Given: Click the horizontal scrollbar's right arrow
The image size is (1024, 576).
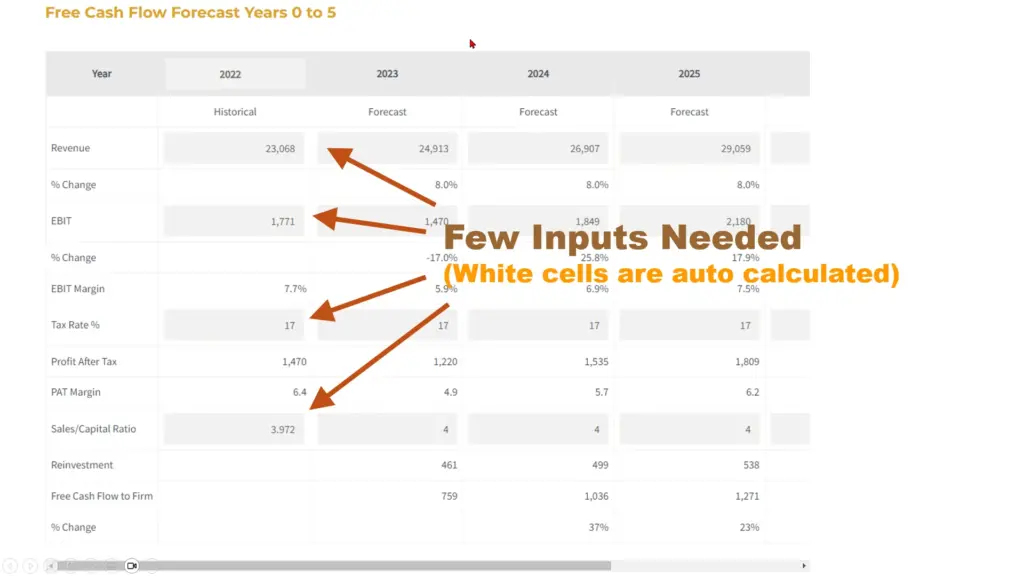Looking at the screenshot, I should pos(804,565).
